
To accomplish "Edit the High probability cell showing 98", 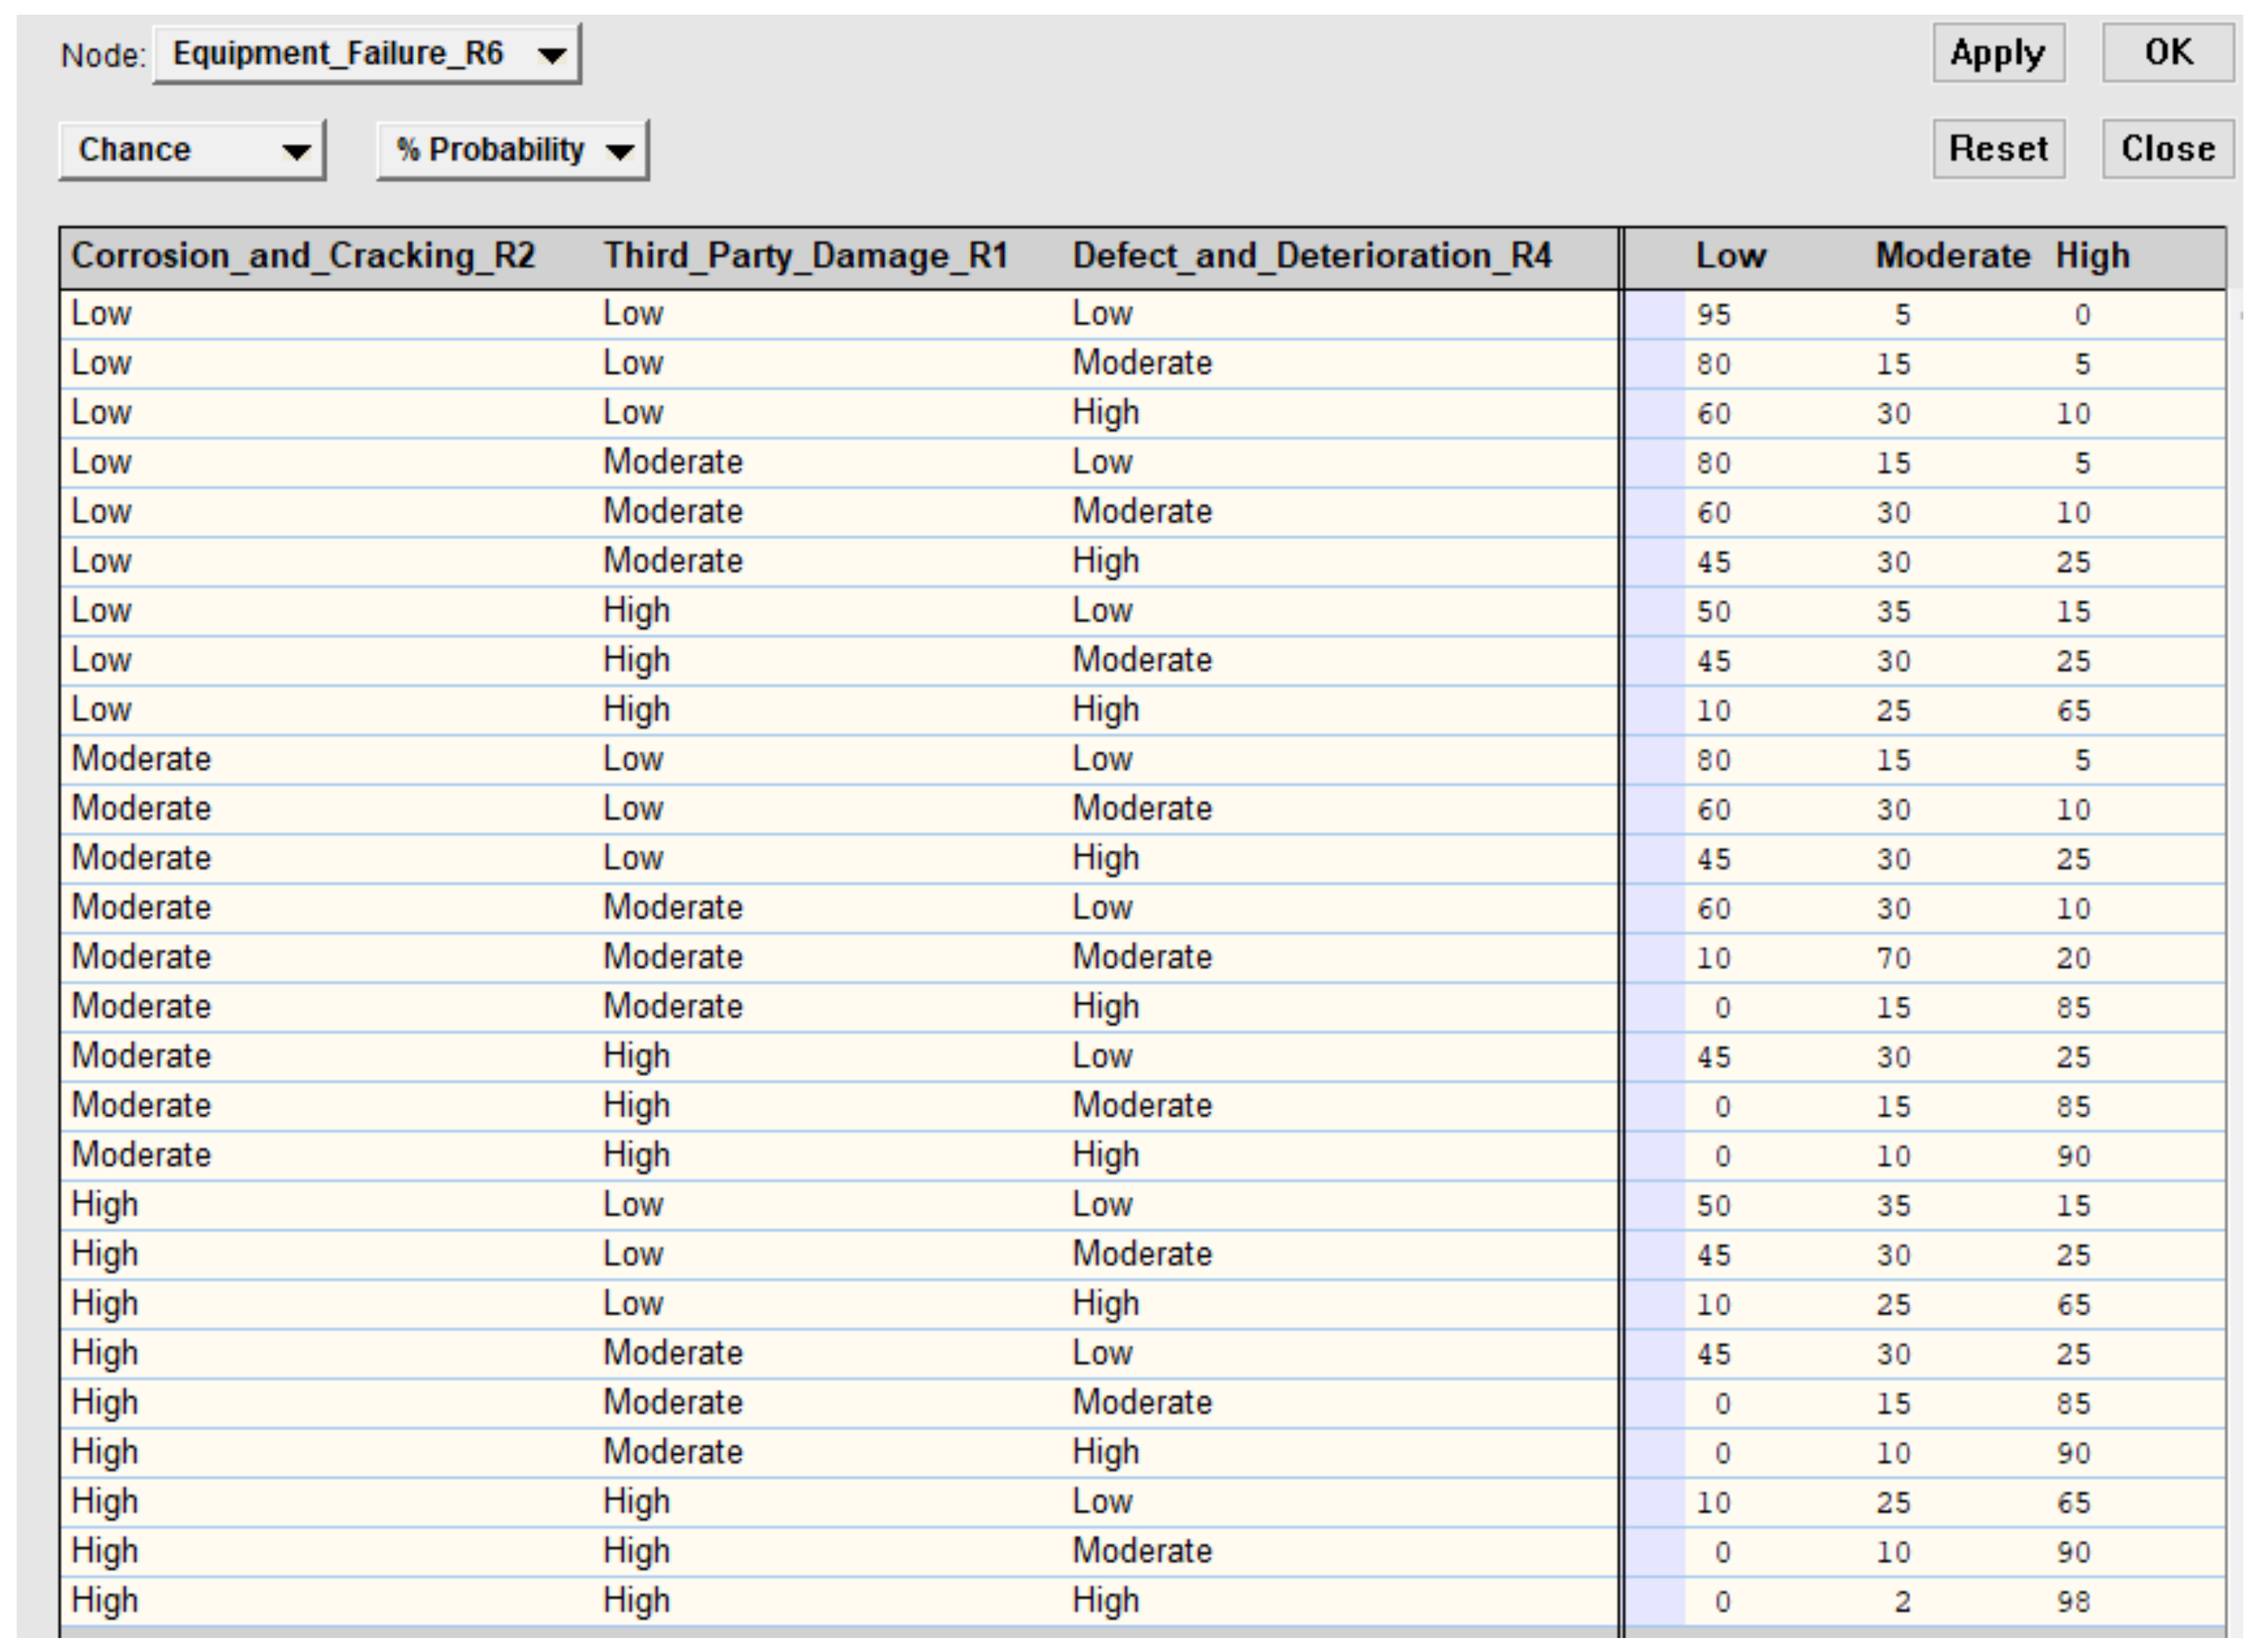I will click(2073, 1602).
